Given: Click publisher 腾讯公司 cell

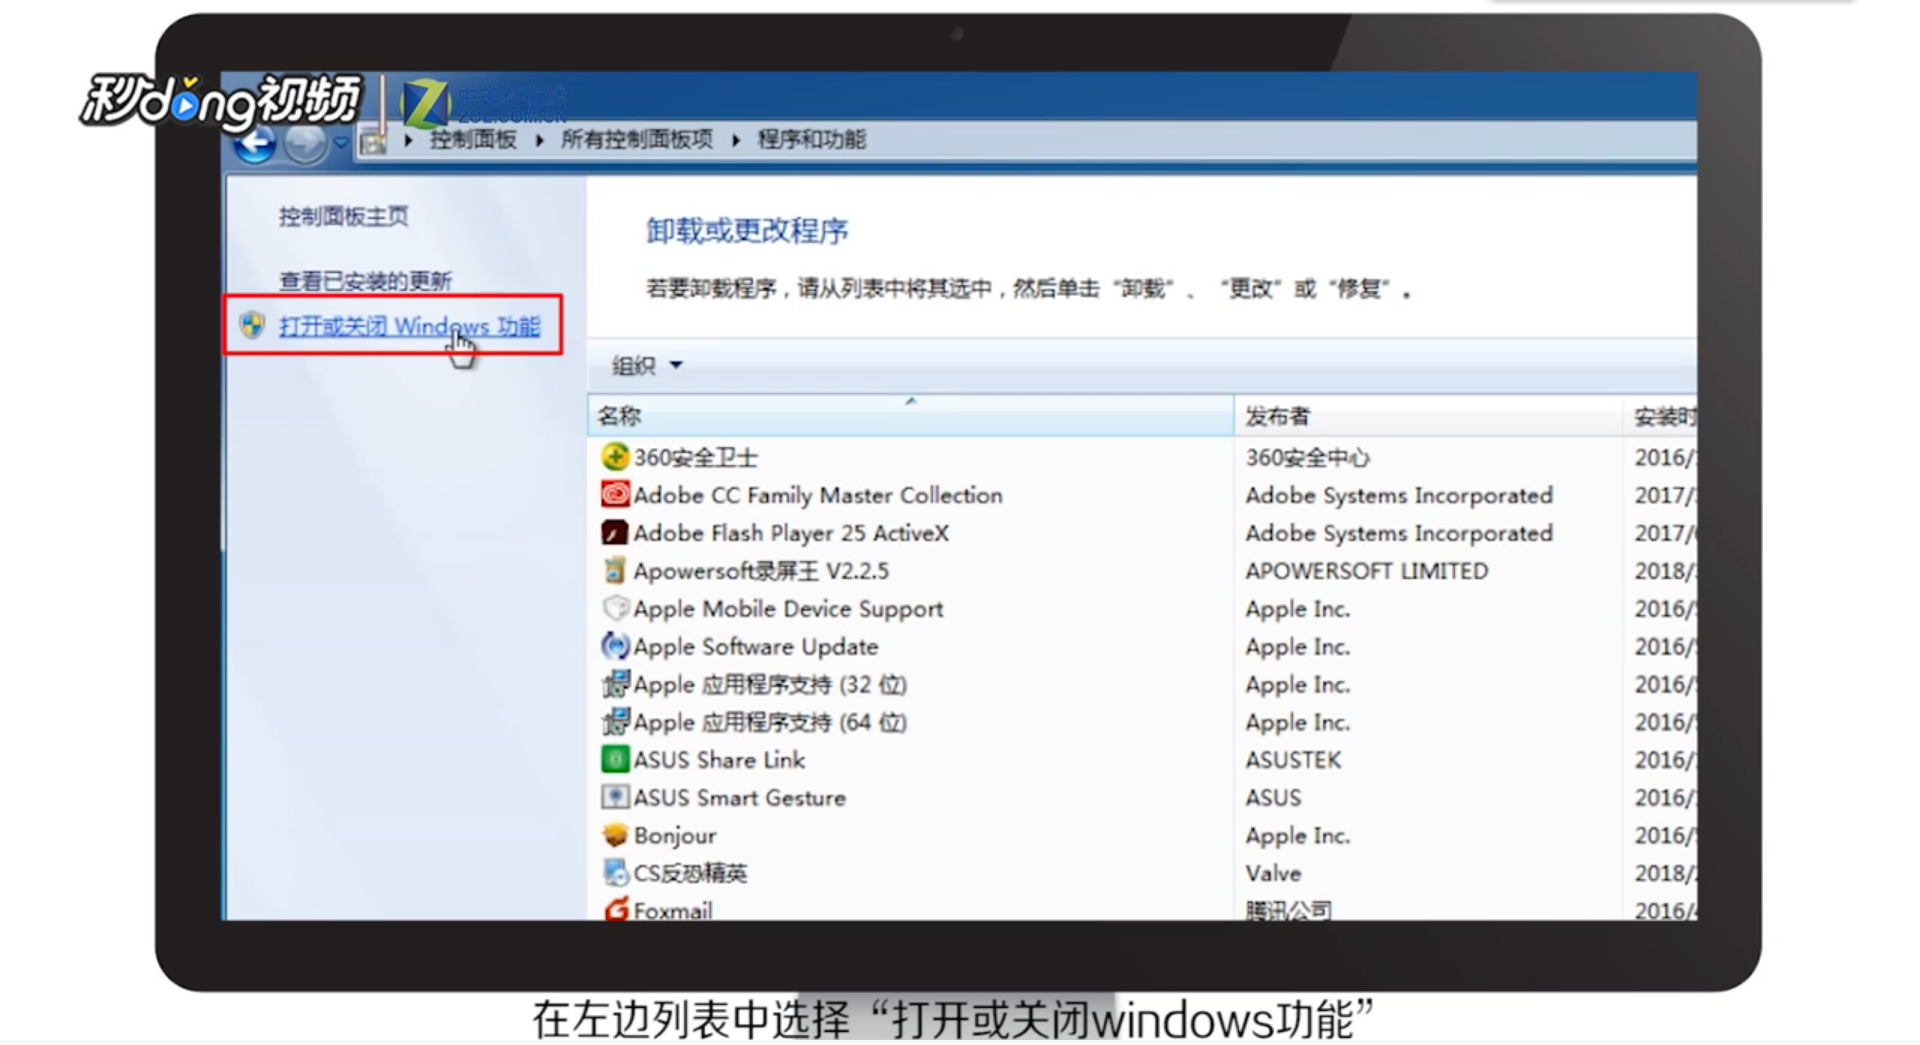Looking at the screenshot, I should click(x=1288, y=910).
